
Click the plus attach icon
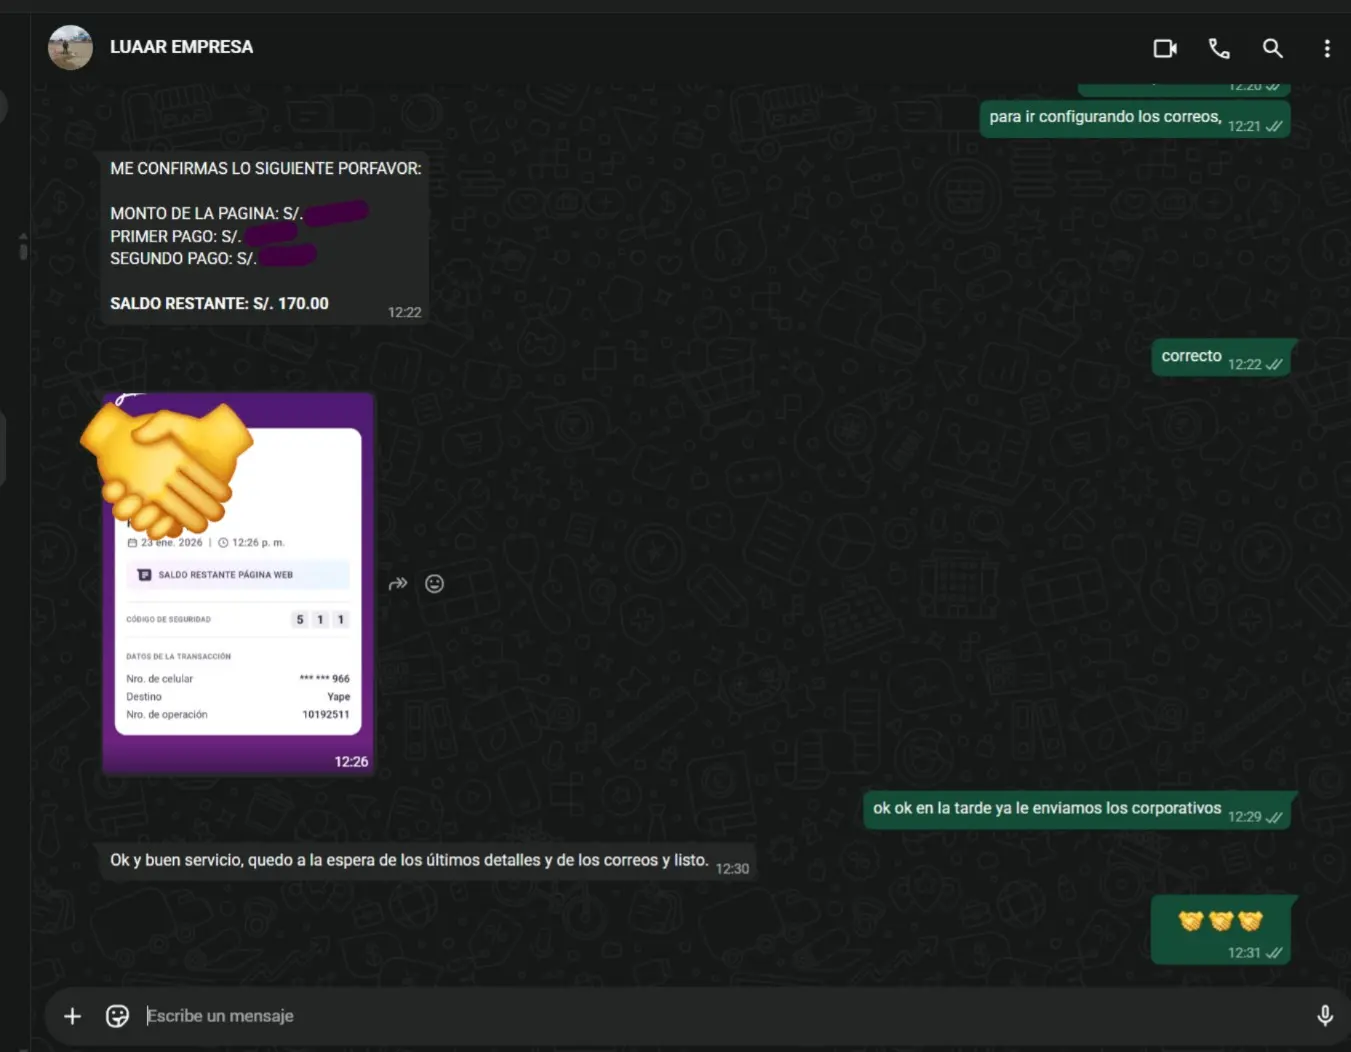72,1016
